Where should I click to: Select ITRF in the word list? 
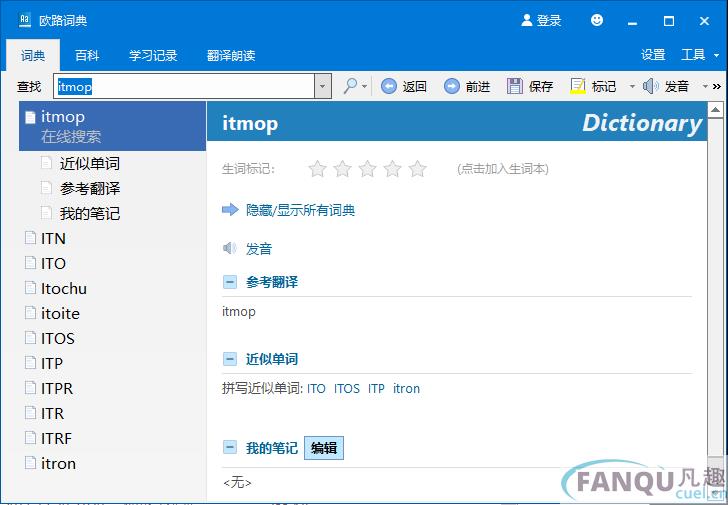coord(56,439)
